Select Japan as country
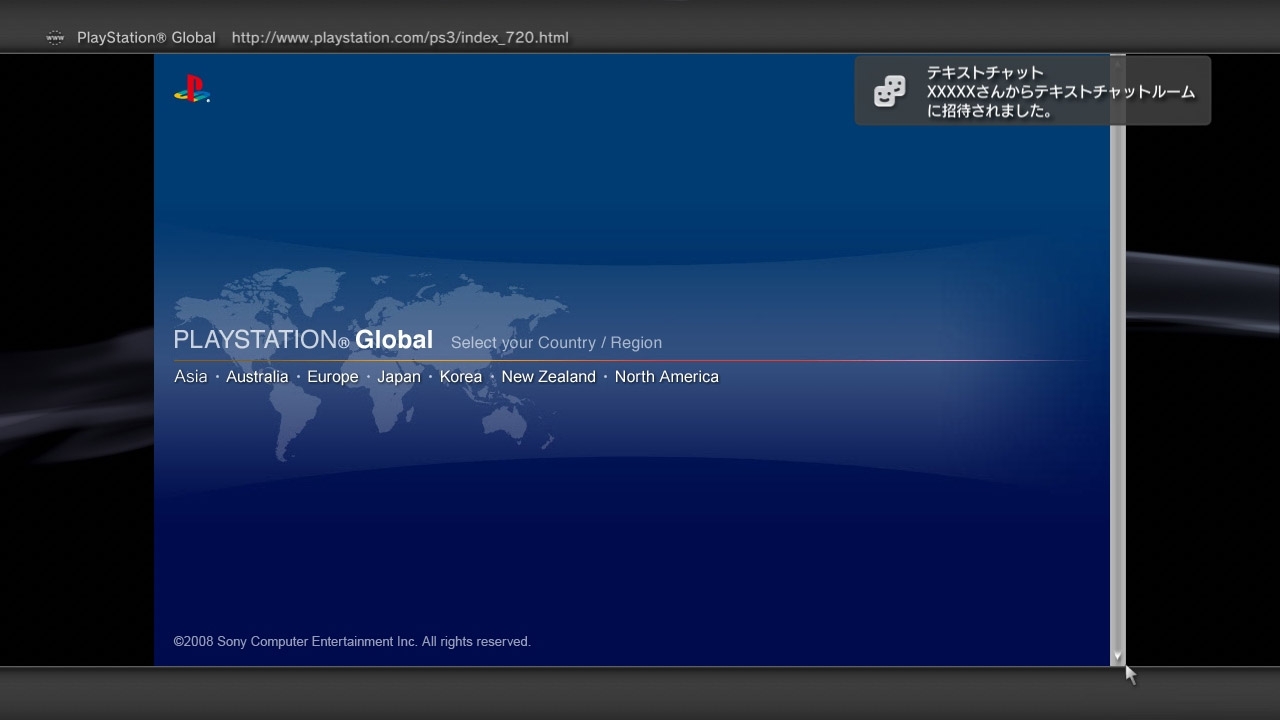This screenshot has width=1280, height=720. (x=398, y=377)
